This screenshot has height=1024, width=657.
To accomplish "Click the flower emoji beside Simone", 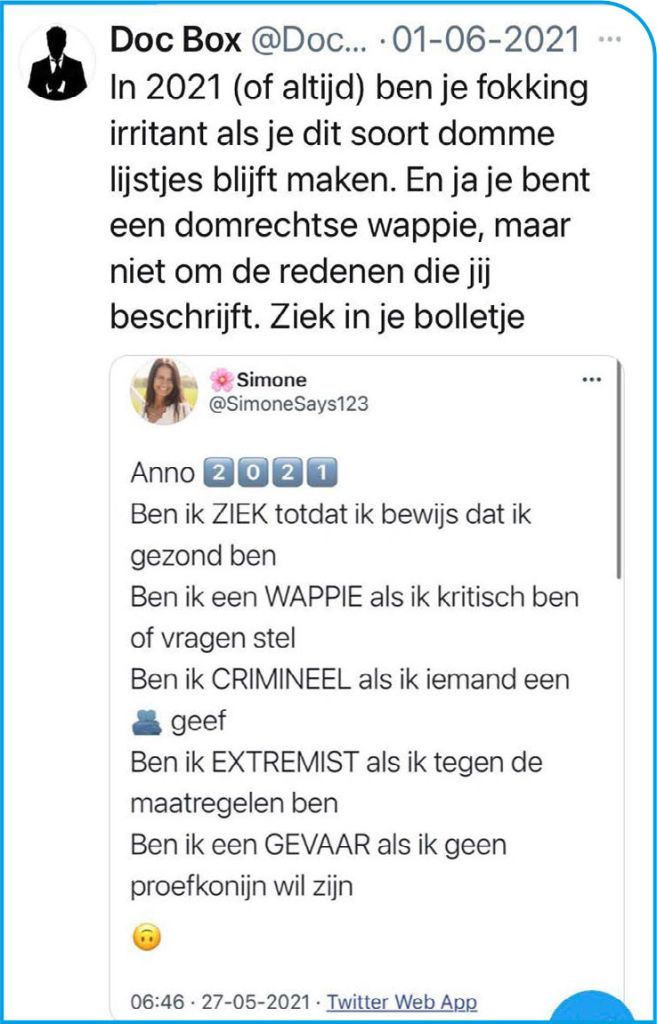I will coord(221,380).
